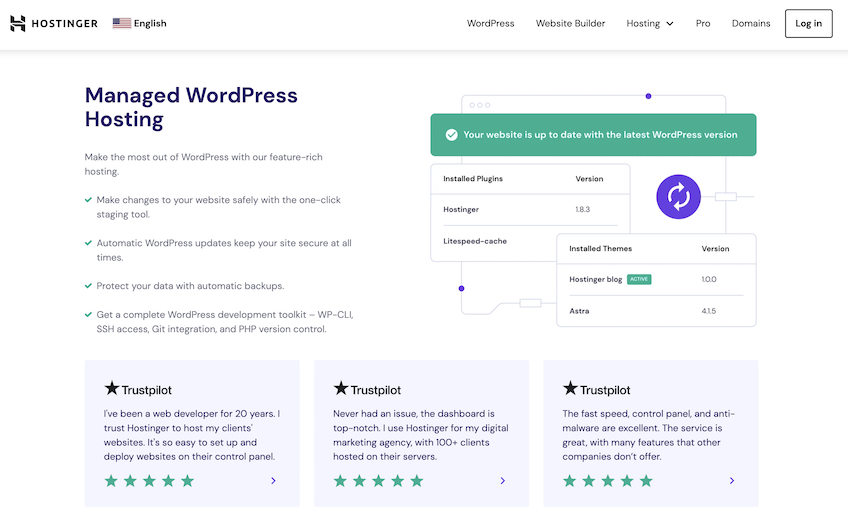Click the purple refresh sync icon
The width and height of the screenshot is (848, 530).
pos(678,196)
